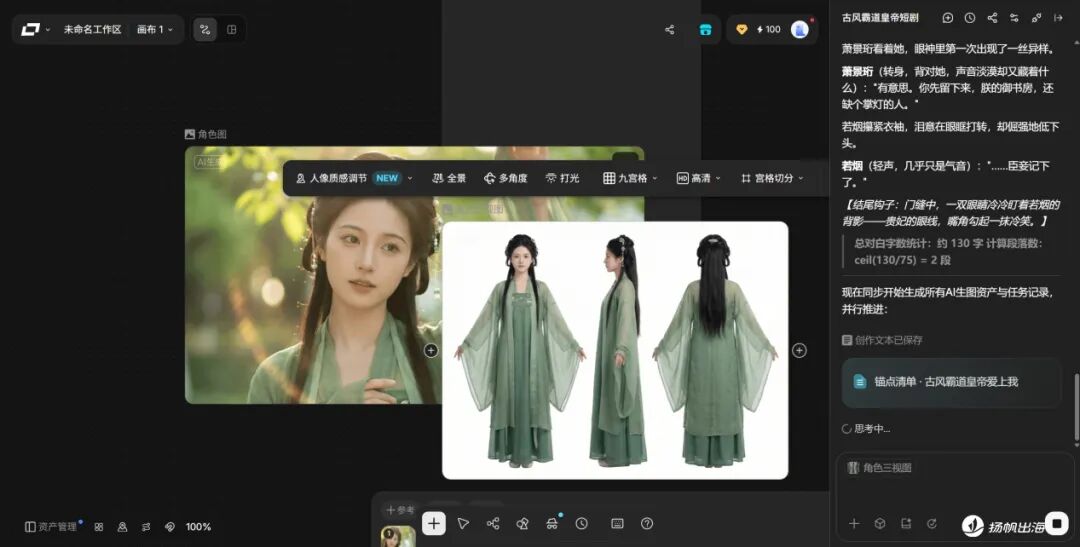Start a new chat in side panel
This screenshot has width=1080, height=547.
(x=948, y=18)
